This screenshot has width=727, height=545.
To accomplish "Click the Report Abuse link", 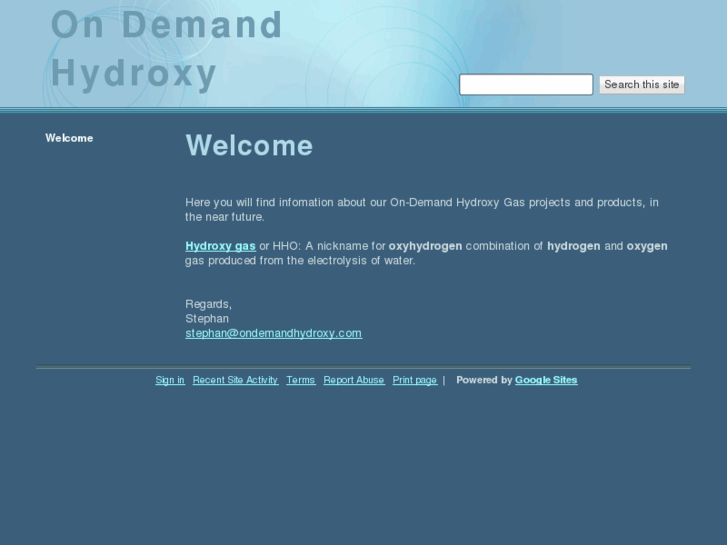I will click(354, 380).
